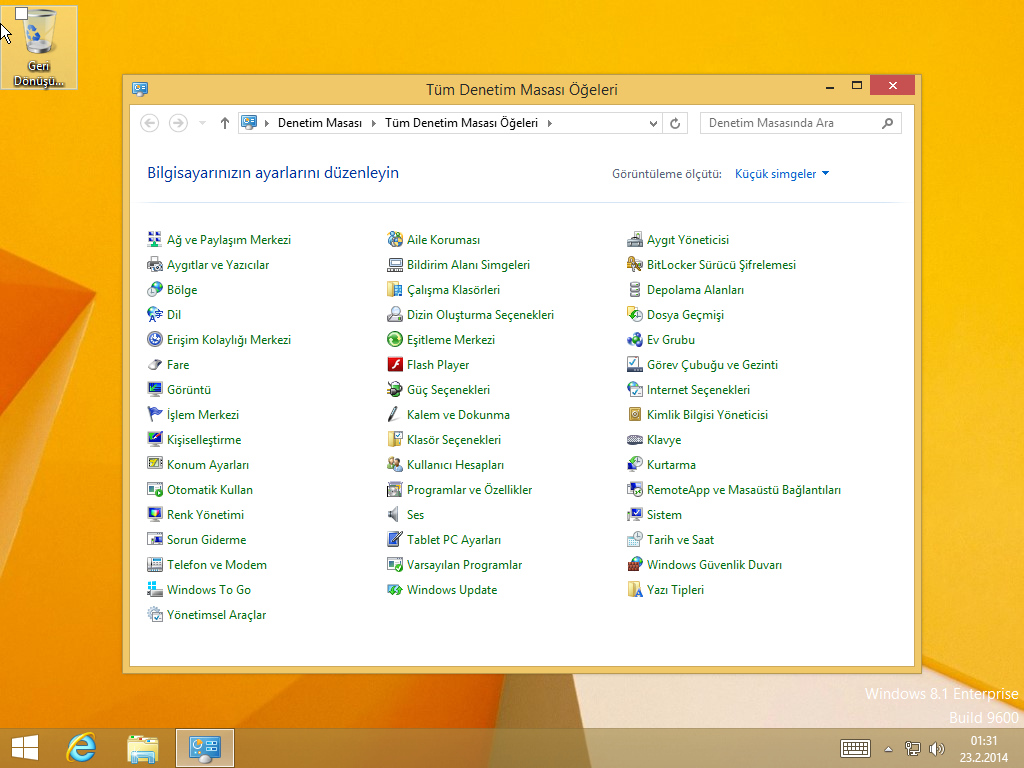Expand the breadcrumb arrow after Denetim Masası
Viewport: 1024px width, 768px height.
click(374, 123)
